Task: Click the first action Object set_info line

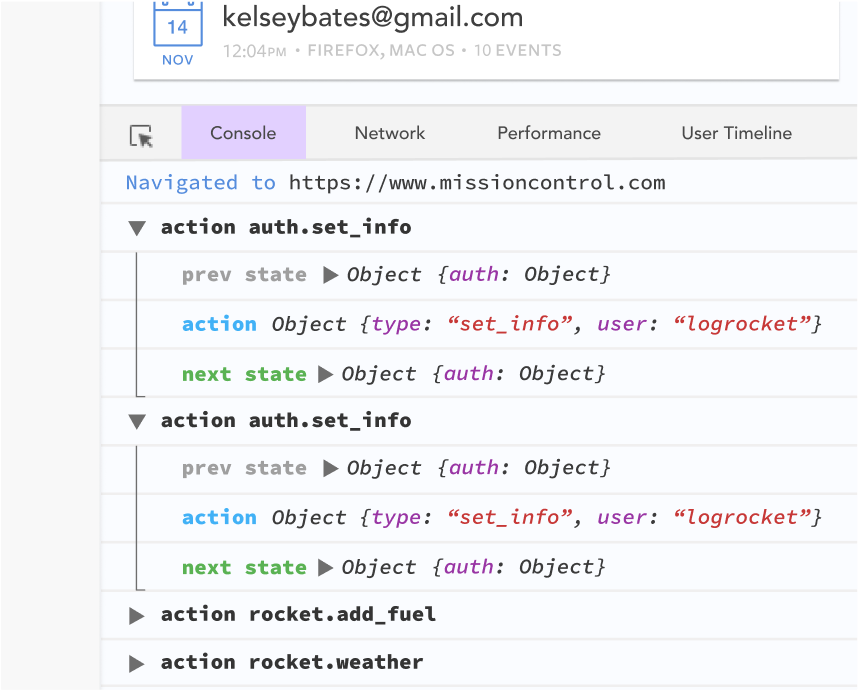Action: click(x=501, y=324)
